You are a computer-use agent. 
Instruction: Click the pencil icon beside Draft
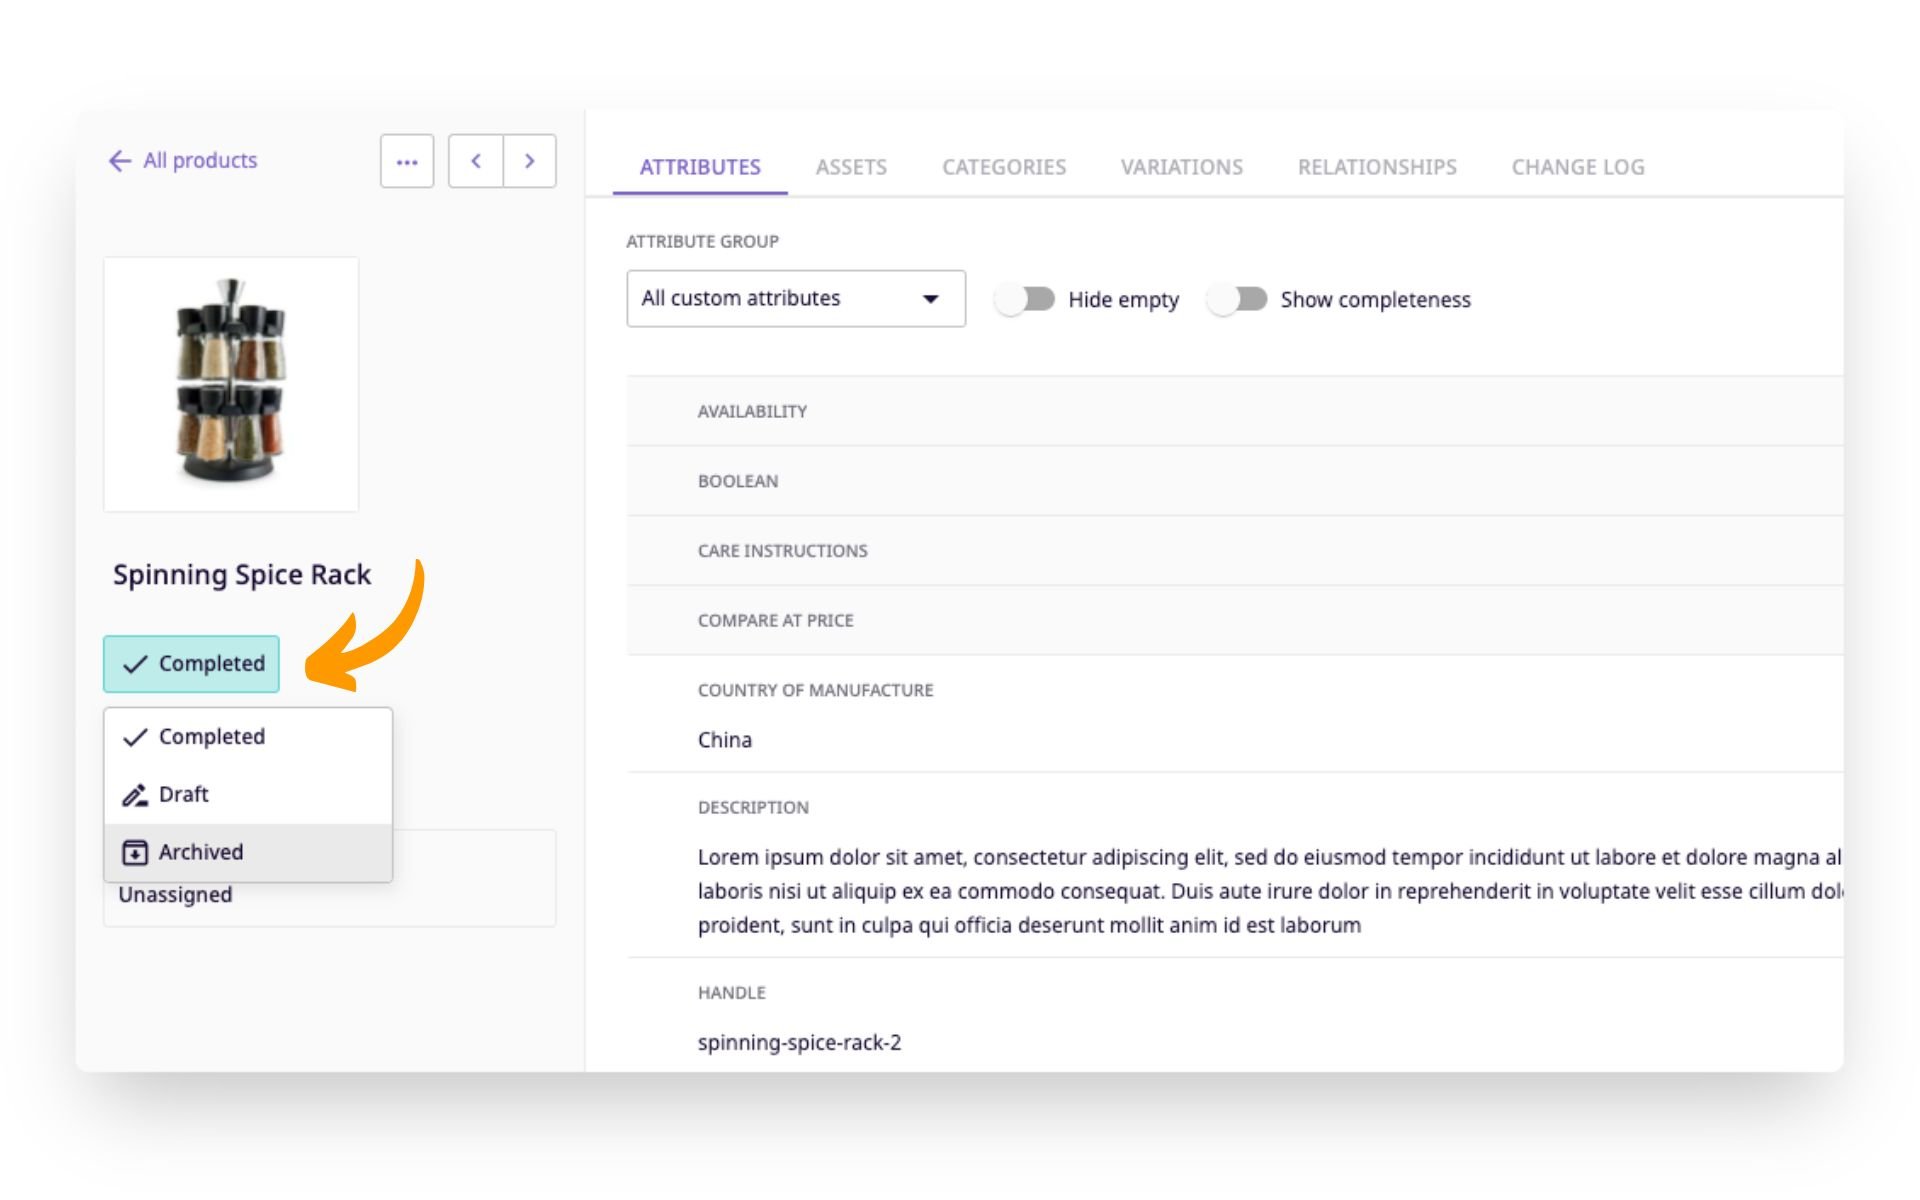pos(134,794)
